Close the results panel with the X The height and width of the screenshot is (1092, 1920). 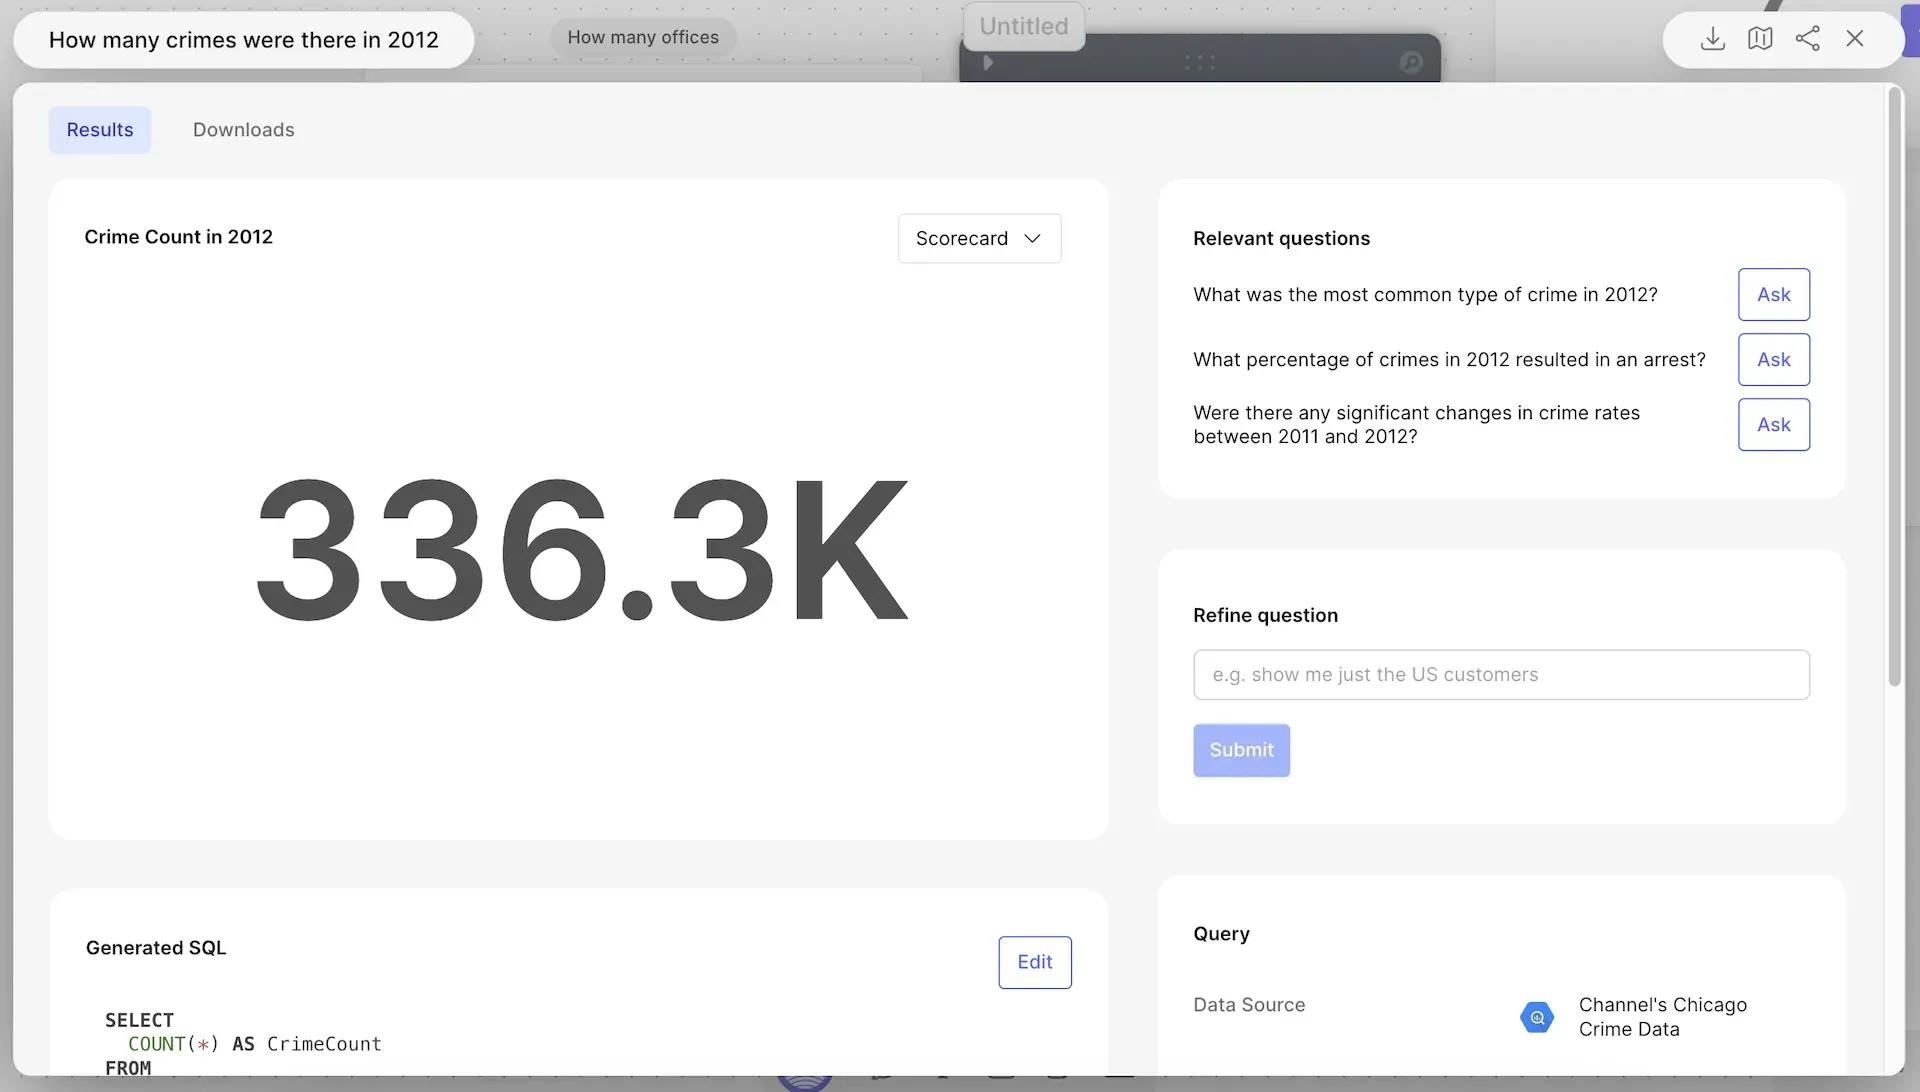pos(1855,39)
